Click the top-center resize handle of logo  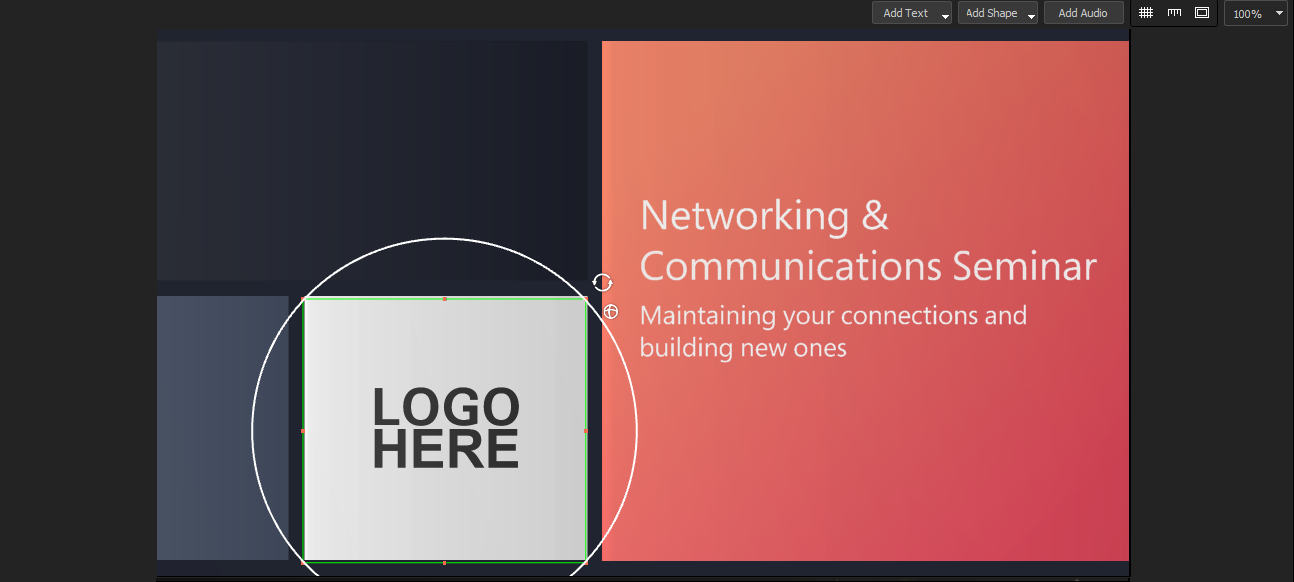445,298
